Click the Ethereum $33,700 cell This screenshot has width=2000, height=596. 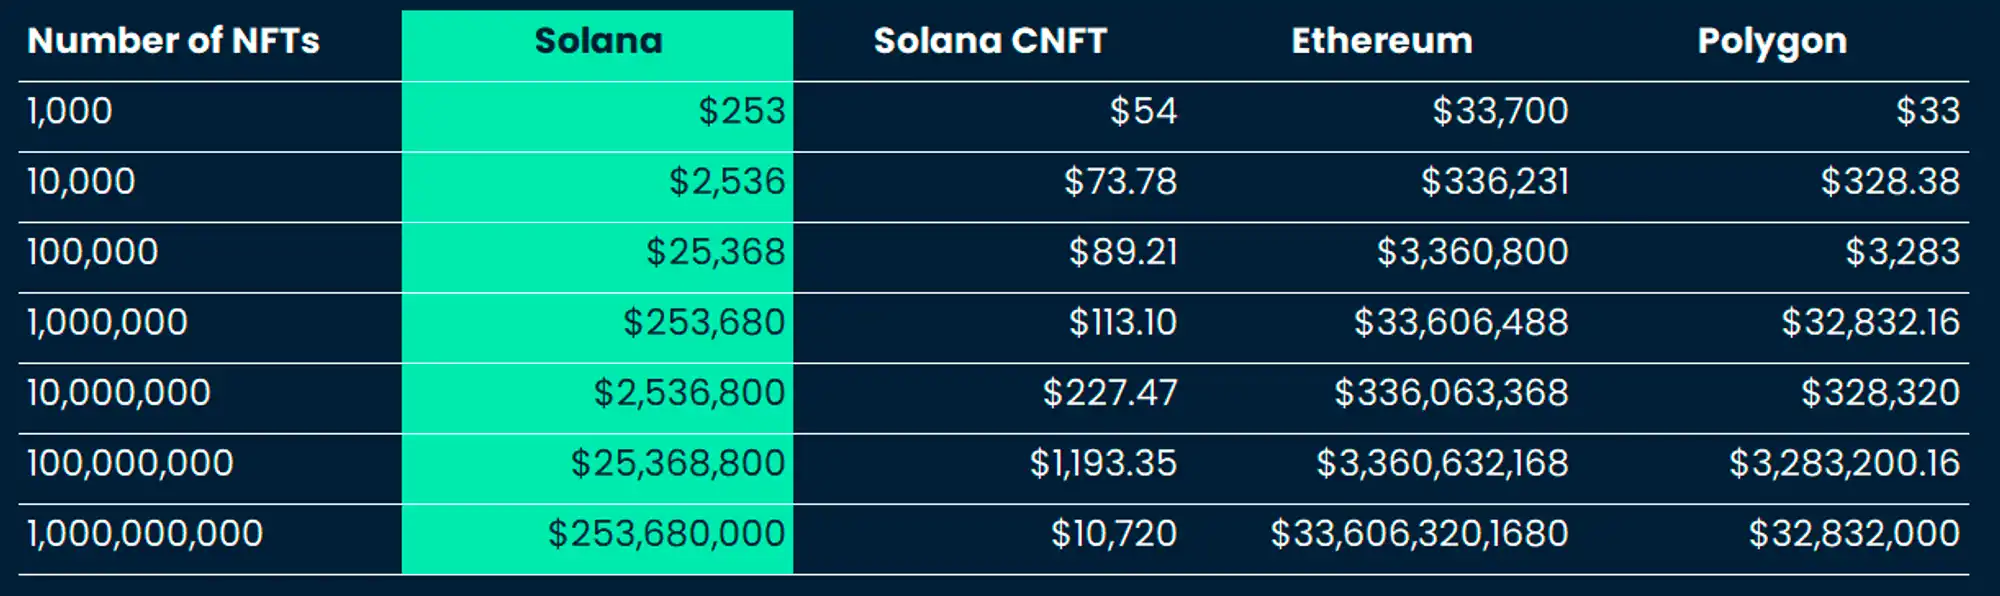coord(1499,111)
